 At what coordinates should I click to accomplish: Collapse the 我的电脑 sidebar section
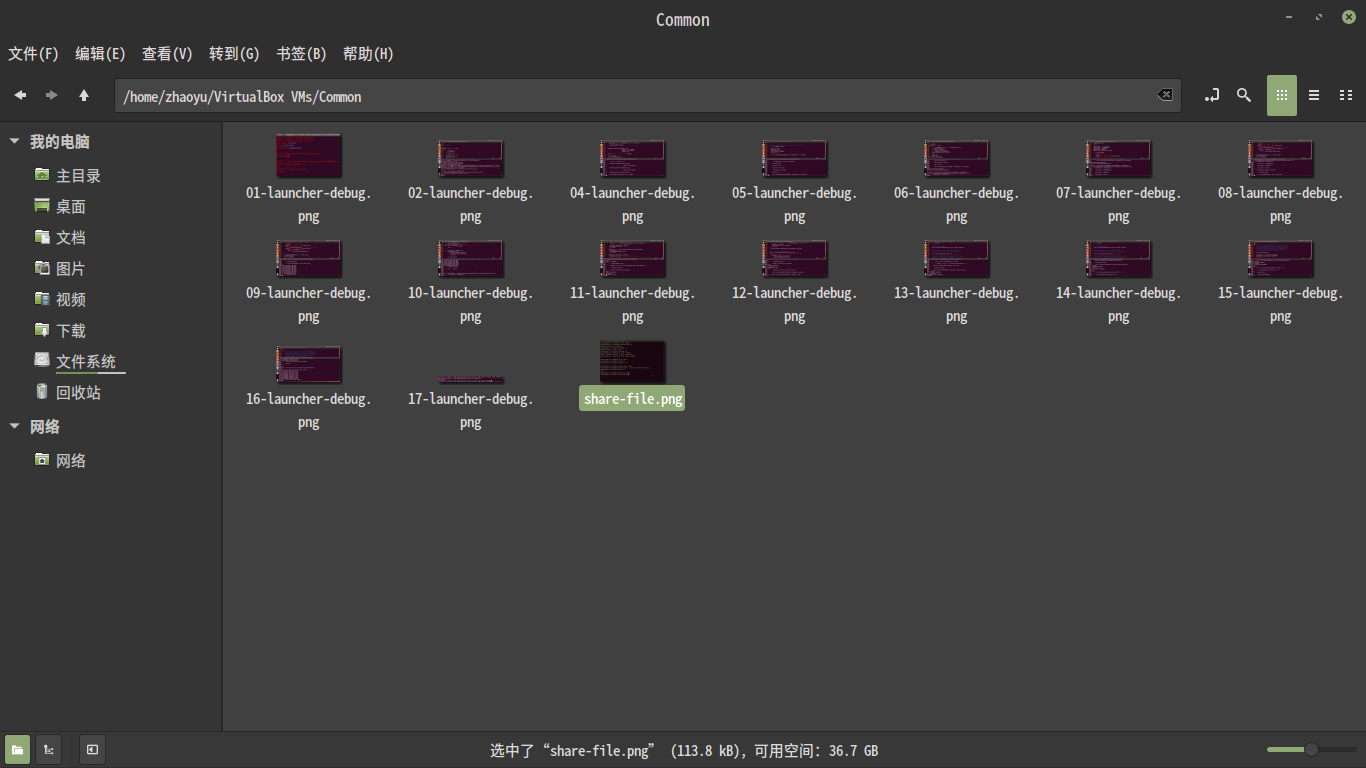click(15, 142)
